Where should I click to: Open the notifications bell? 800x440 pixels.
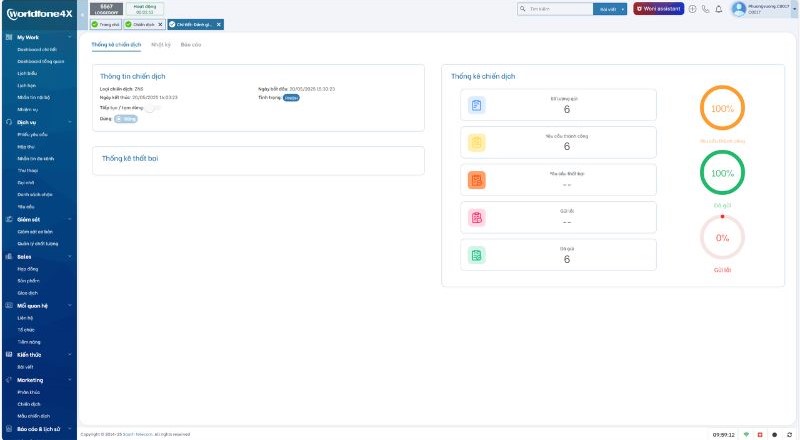pos(719,9)
